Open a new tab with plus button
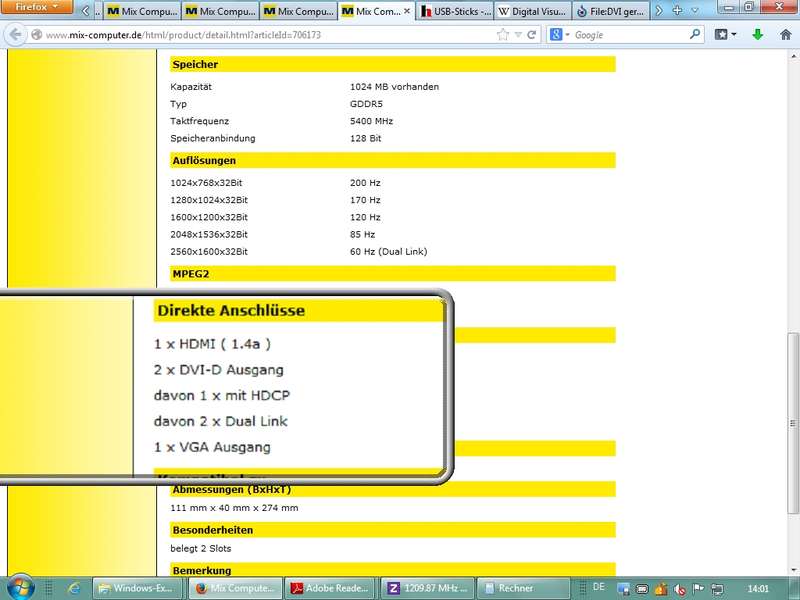800x600 pixels. 678,11
